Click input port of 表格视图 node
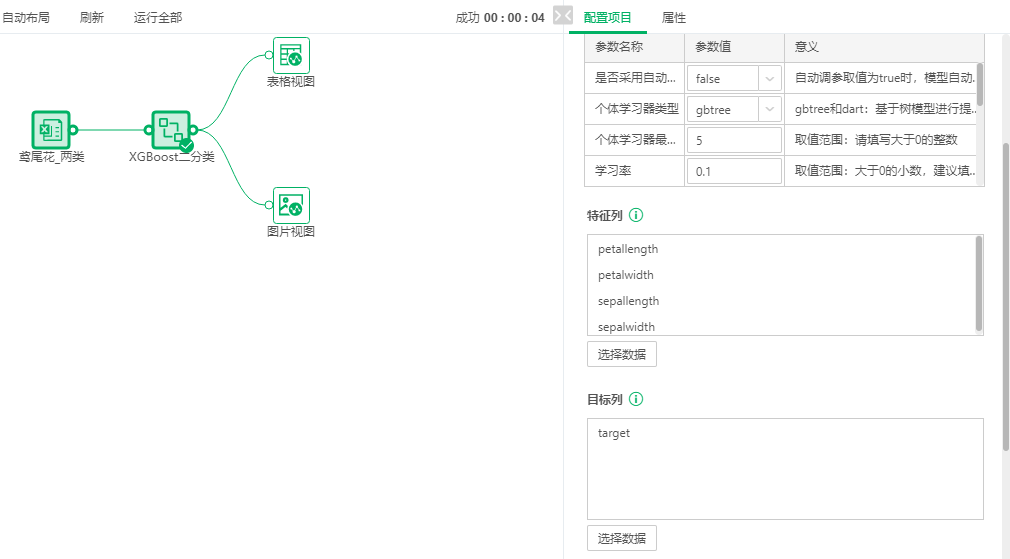 click(x=269, y=55)
